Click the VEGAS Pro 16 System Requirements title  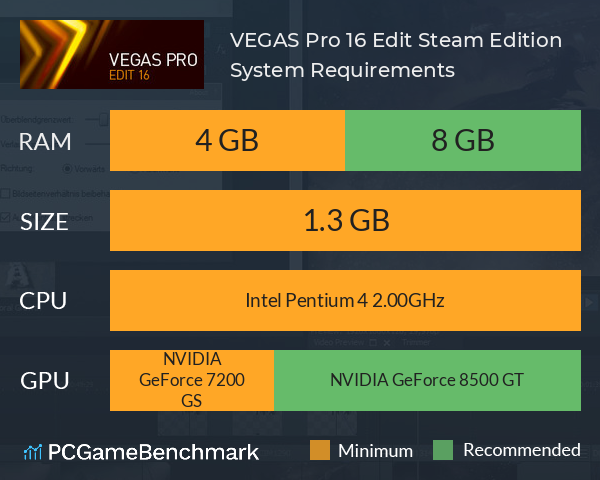pos(395,55)
